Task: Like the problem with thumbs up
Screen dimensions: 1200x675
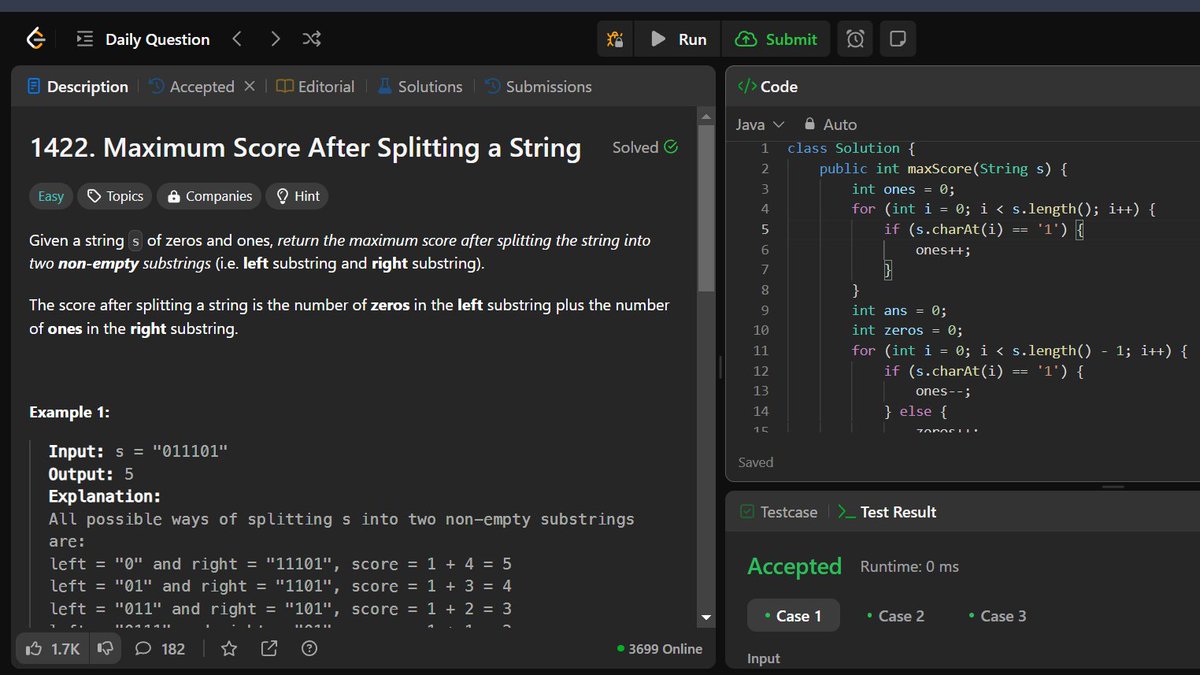Action: [54, 649]
